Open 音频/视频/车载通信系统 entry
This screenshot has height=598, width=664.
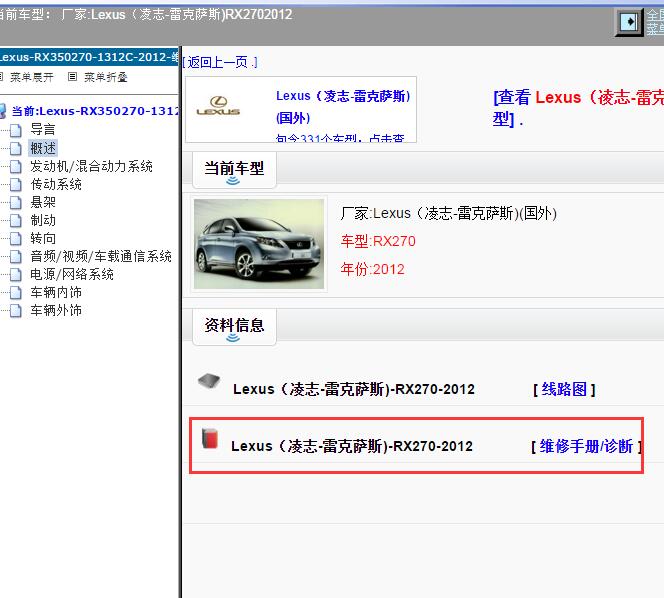pyautogui.click(x=101, y=256)
